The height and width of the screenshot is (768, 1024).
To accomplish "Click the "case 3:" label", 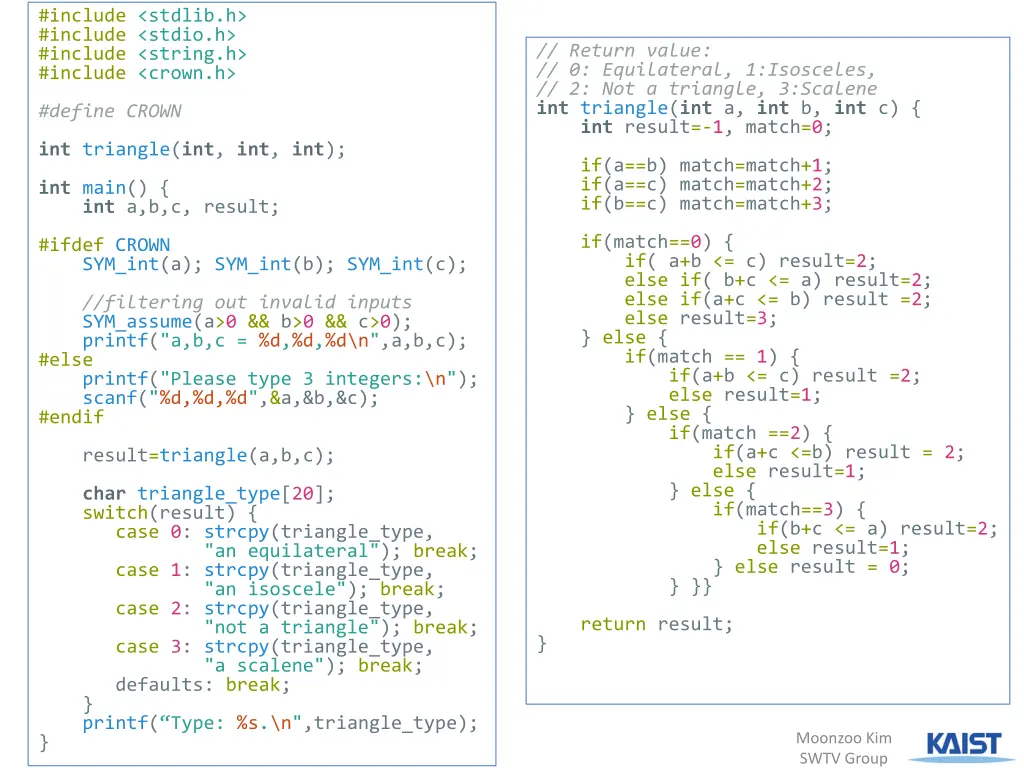I will point(153,647).
